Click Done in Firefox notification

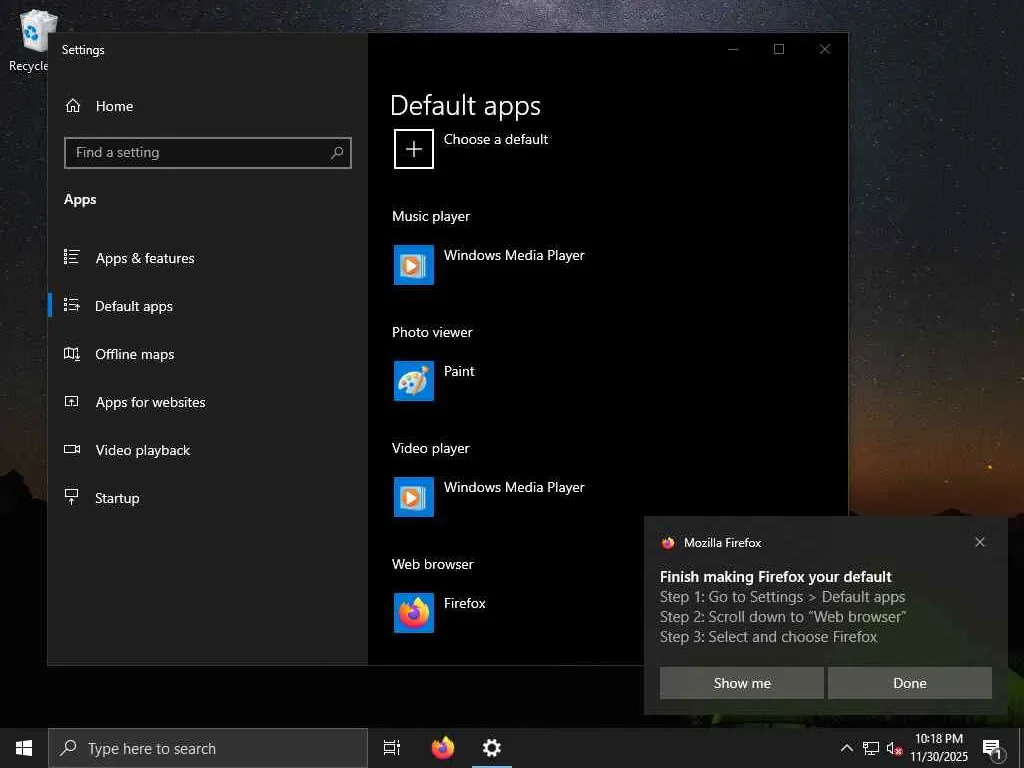[910, 683]
